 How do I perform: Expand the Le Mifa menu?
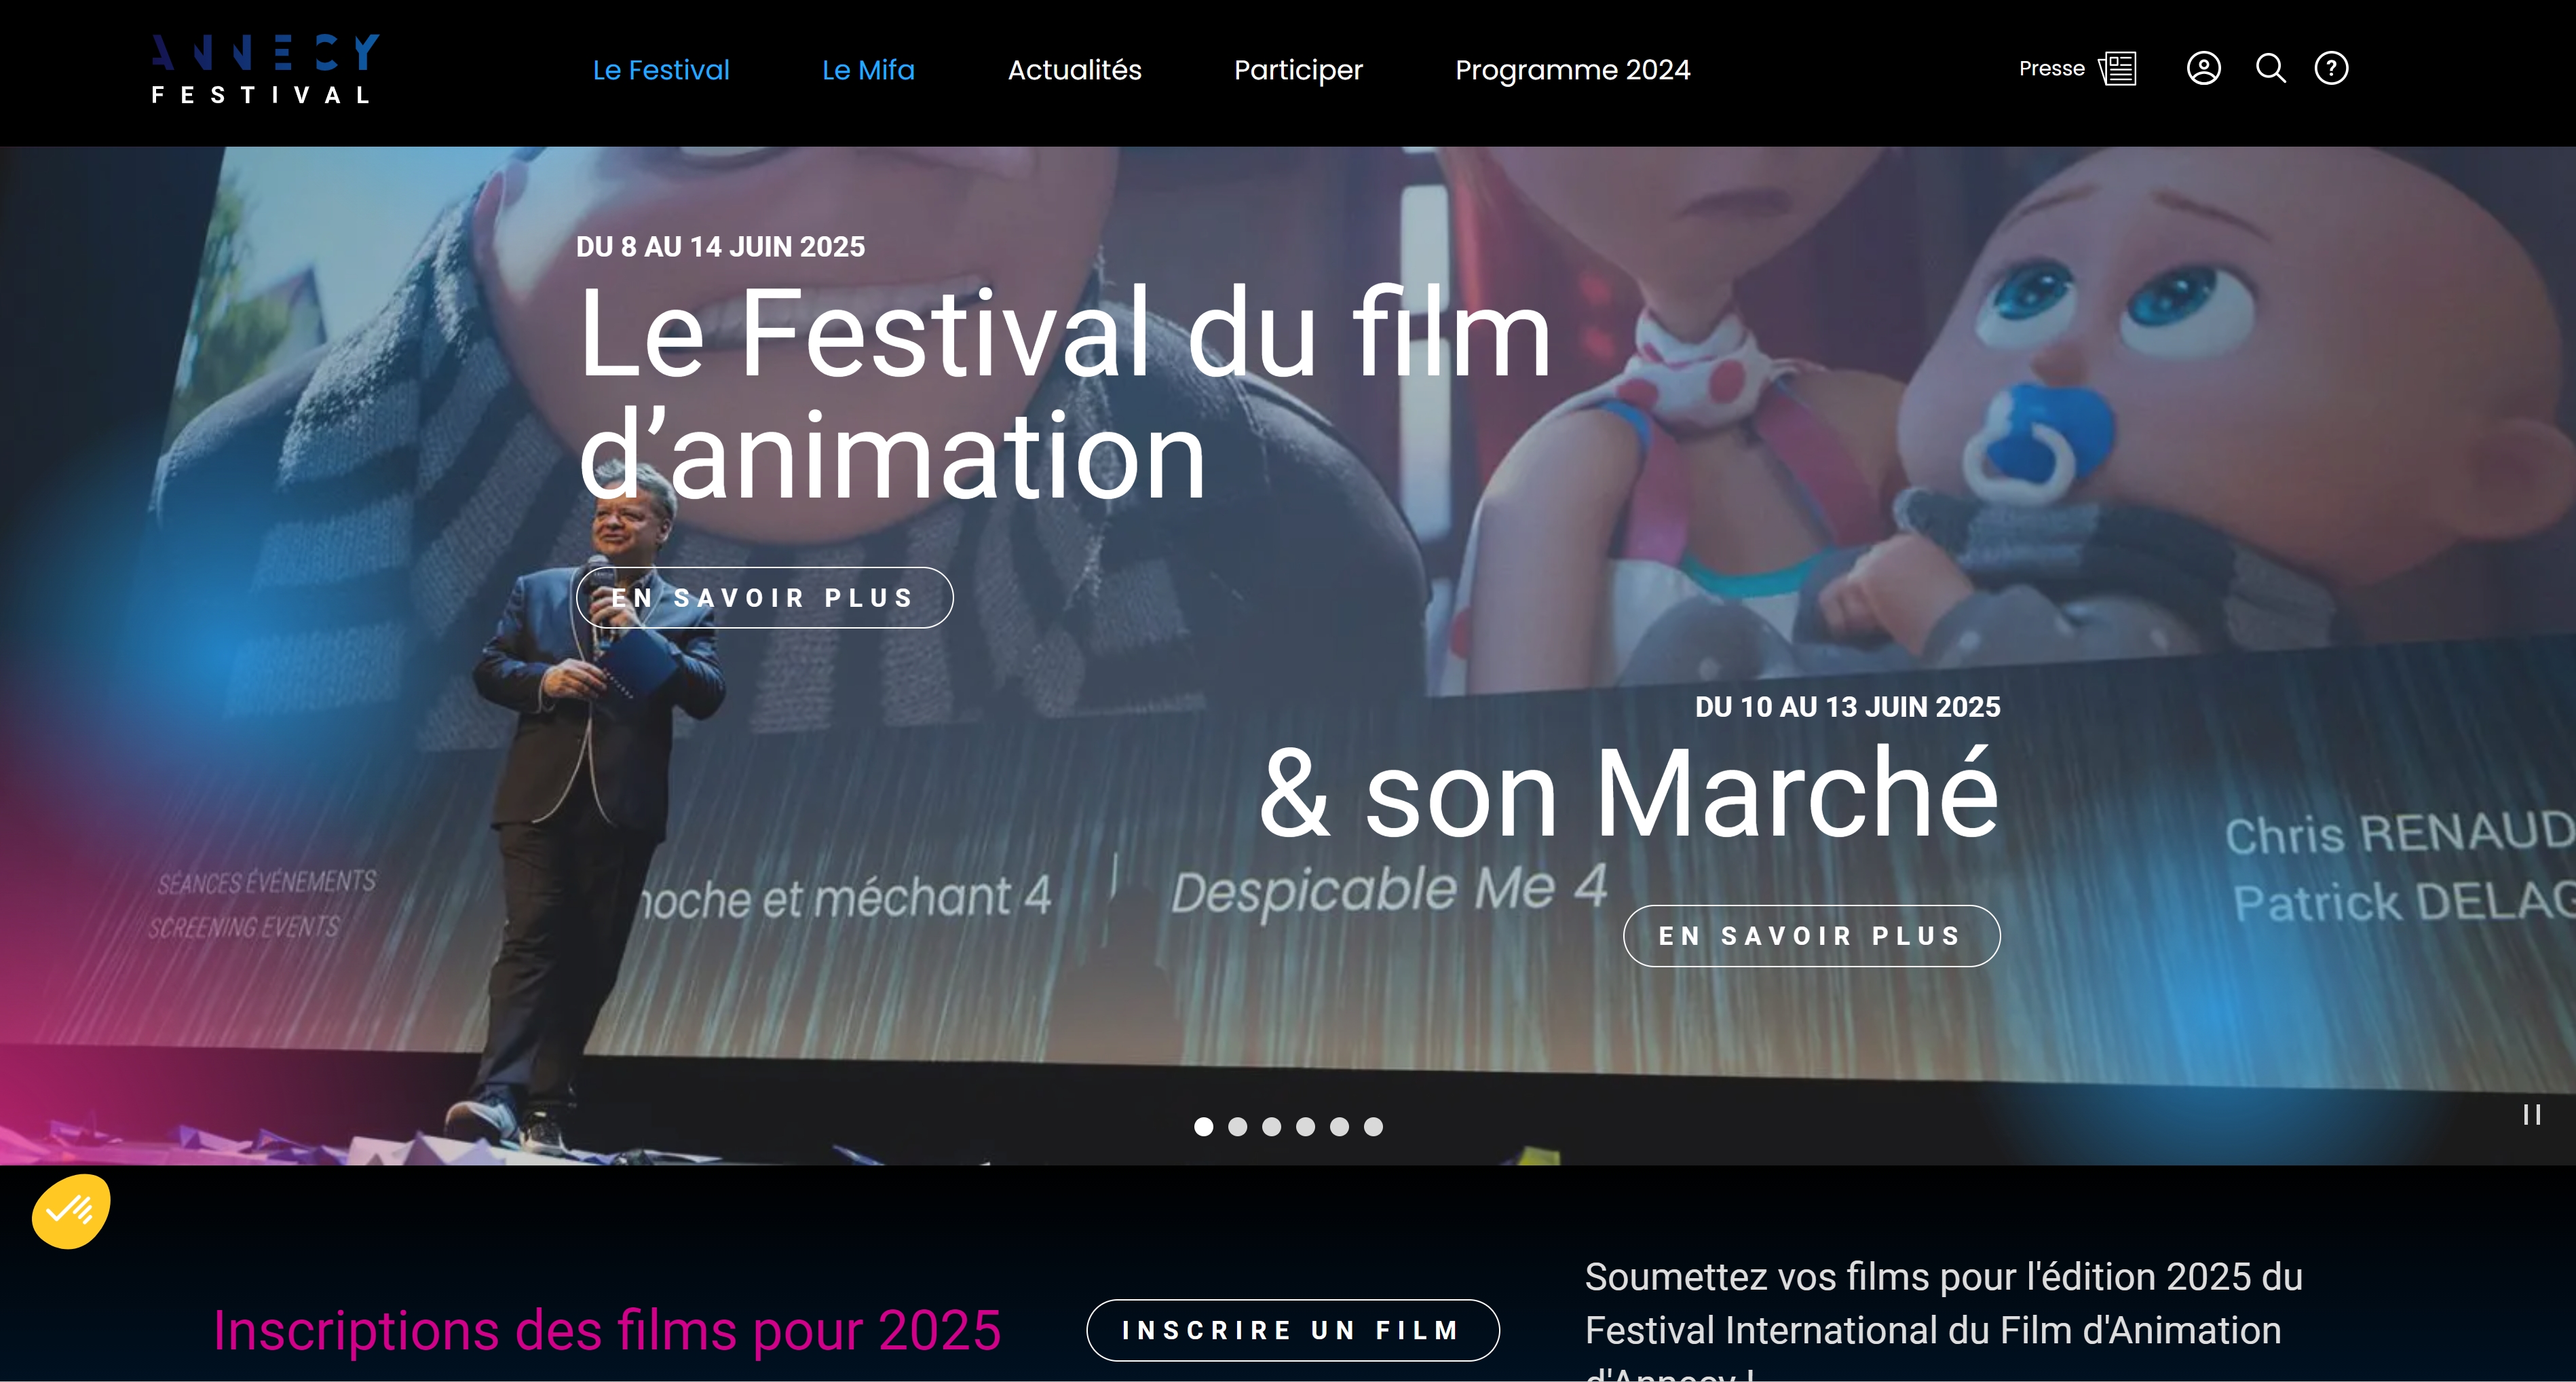pos(868,70)
